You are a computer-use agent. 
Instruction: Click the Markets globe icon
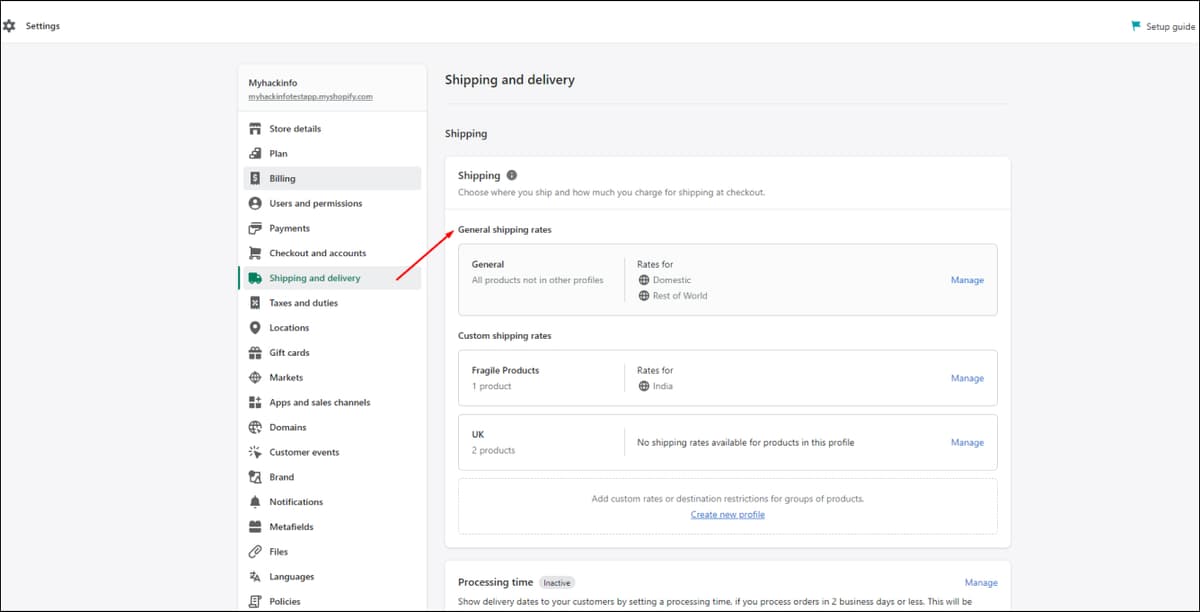pos(255,378)
